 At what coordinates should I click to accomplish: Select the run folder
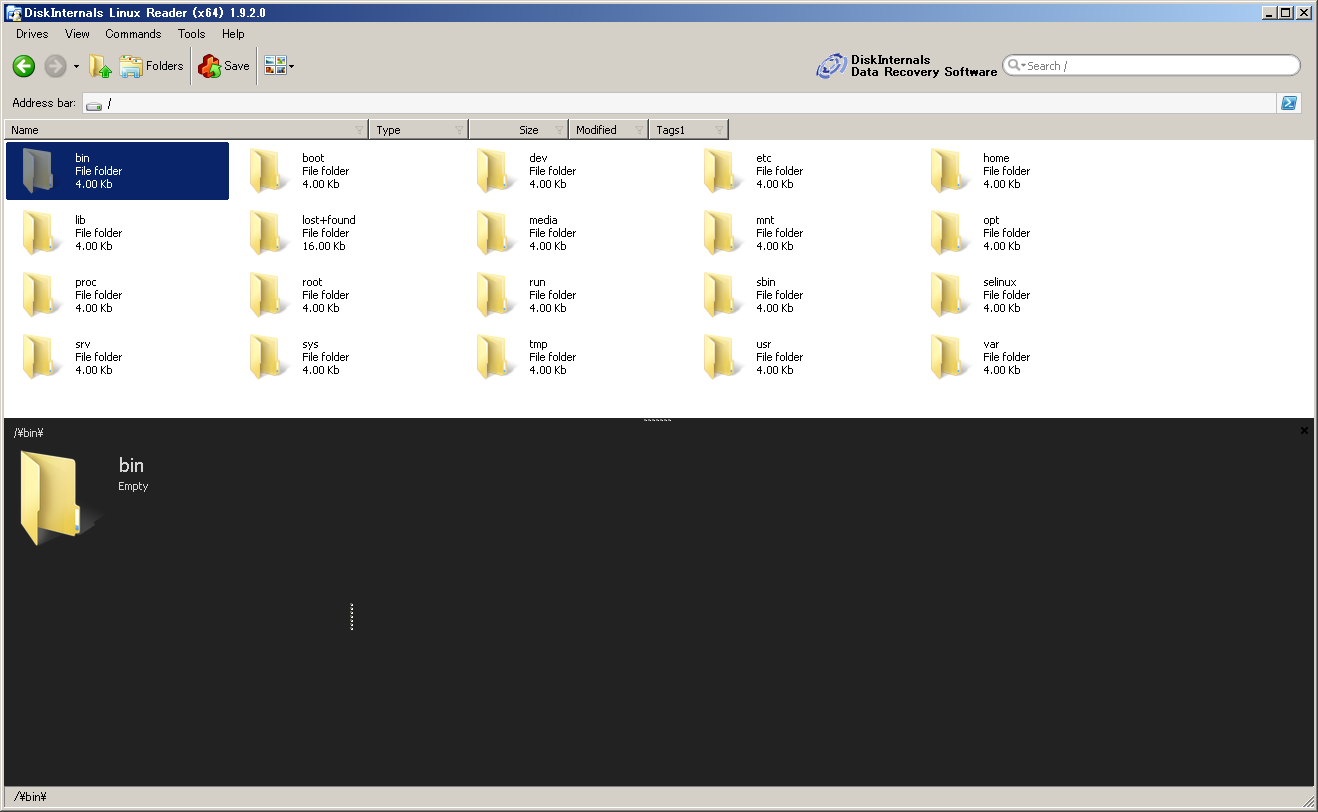[571, 295]
